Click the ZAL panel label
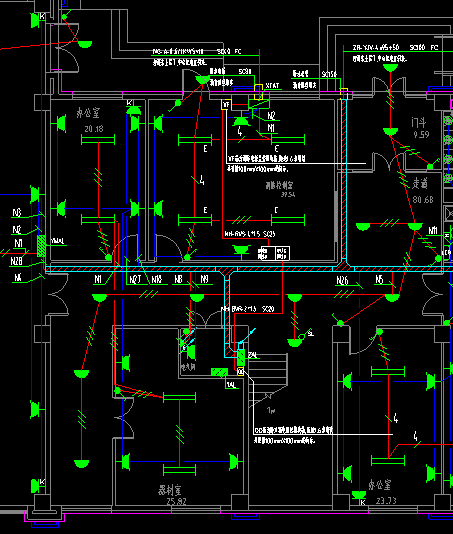This screenshot has width=453, height=534. [x=252, y=355]
